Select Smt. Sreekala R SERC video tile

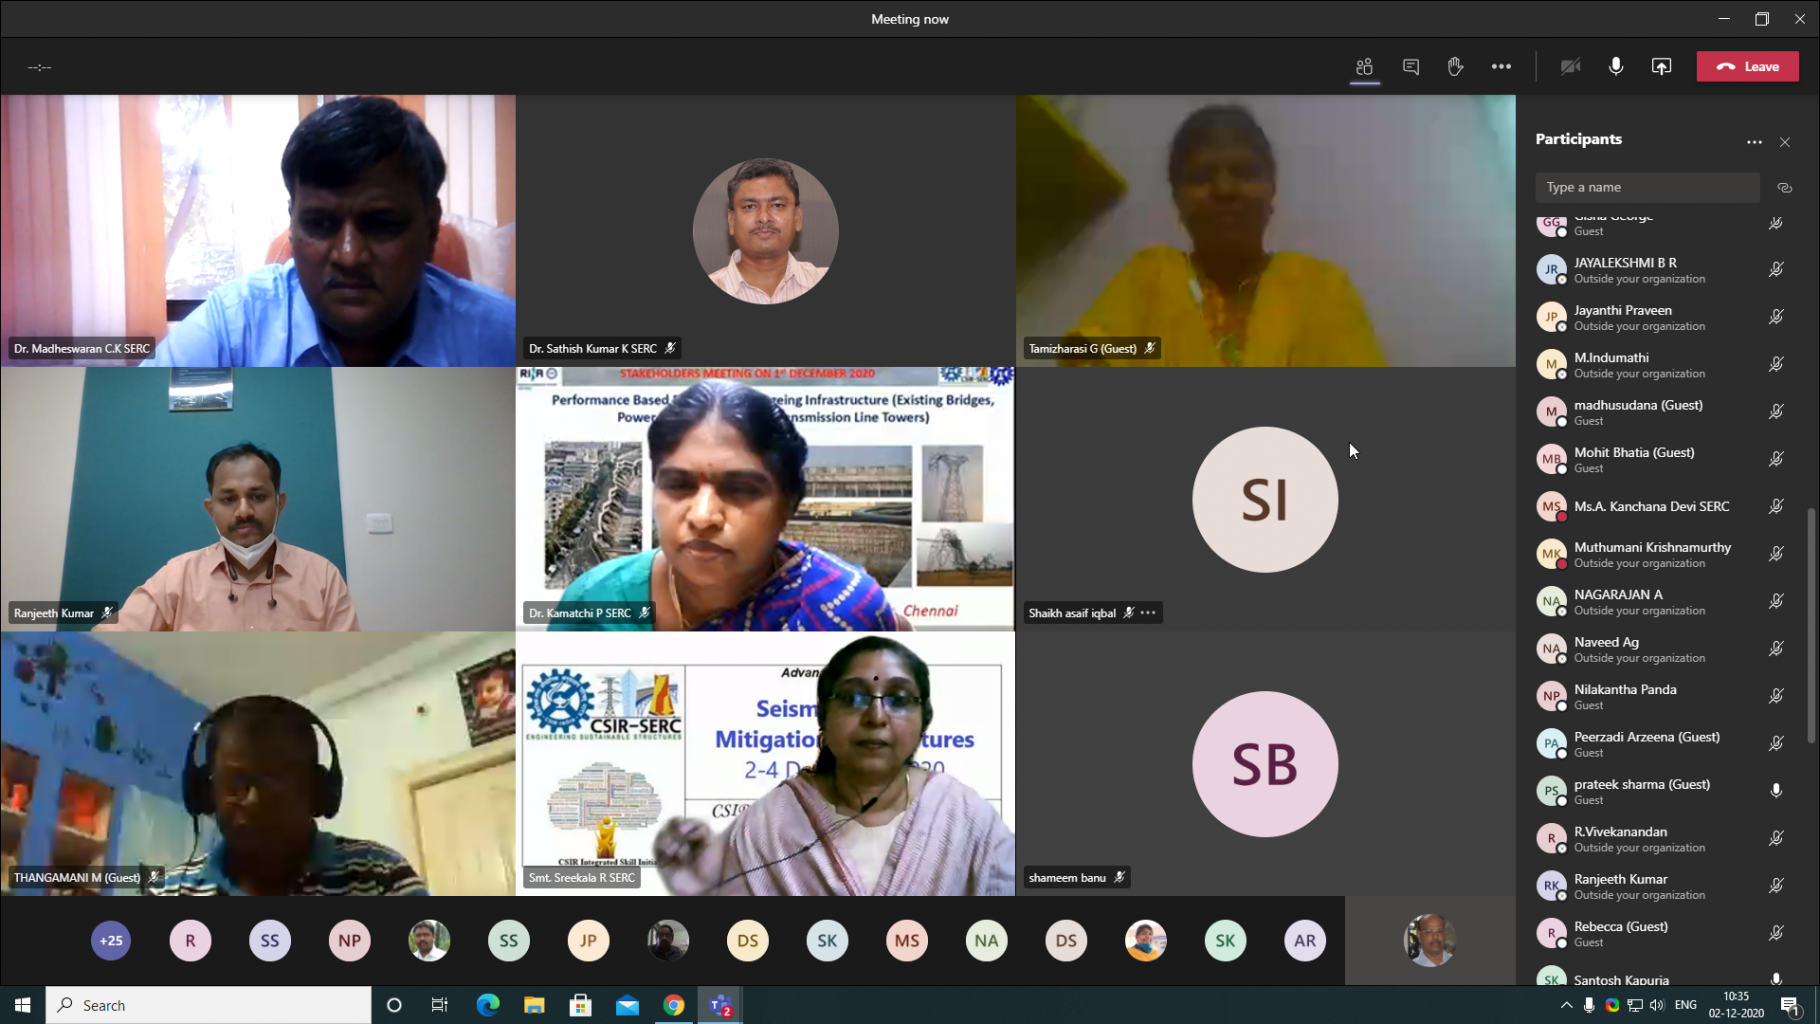(x=765, y=763)
